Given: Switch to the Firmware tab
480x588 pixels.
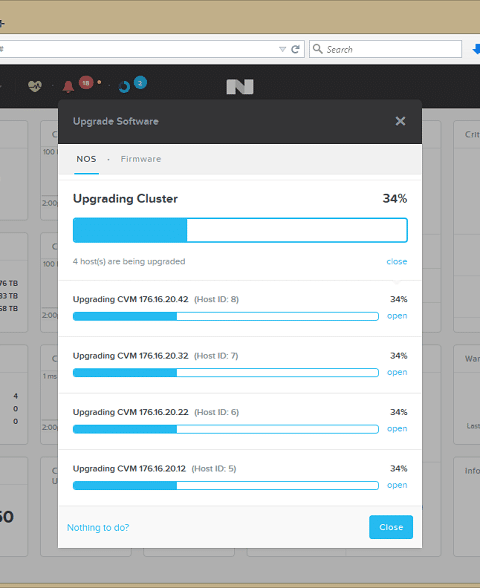Looking at the screenshot, I should 141,159.
